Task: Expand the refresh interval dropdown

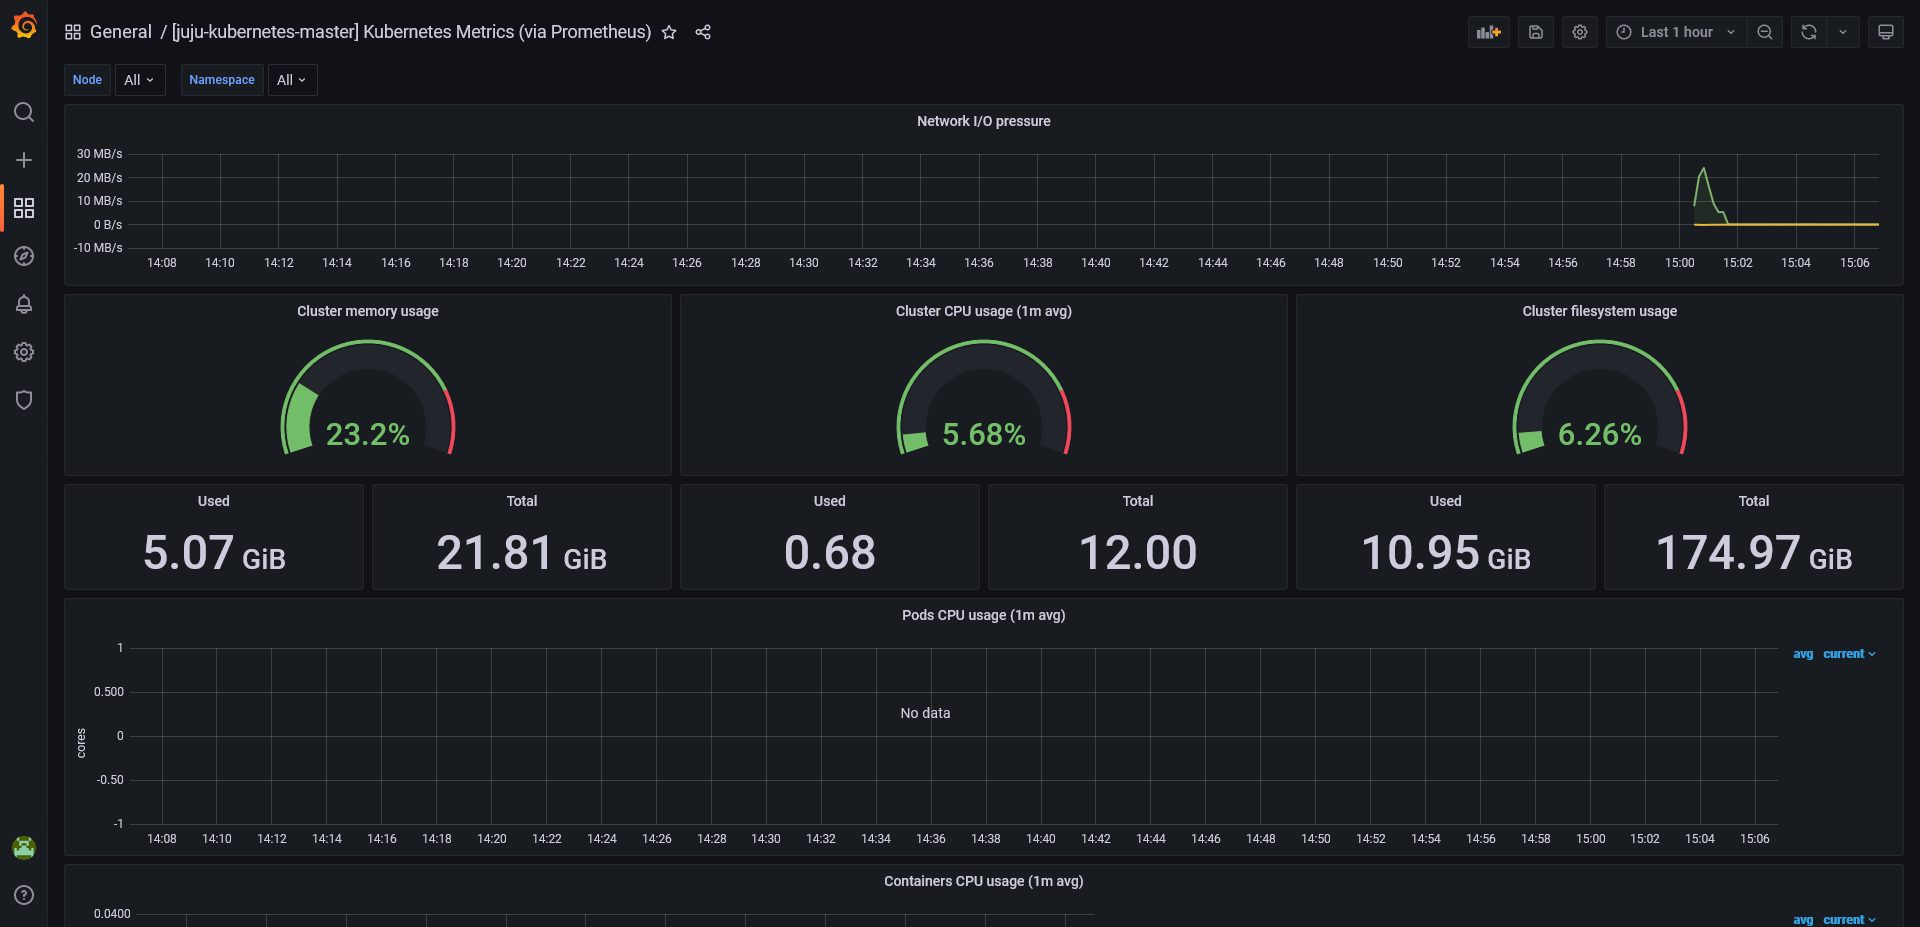Action: click(x=1844, y=31)
